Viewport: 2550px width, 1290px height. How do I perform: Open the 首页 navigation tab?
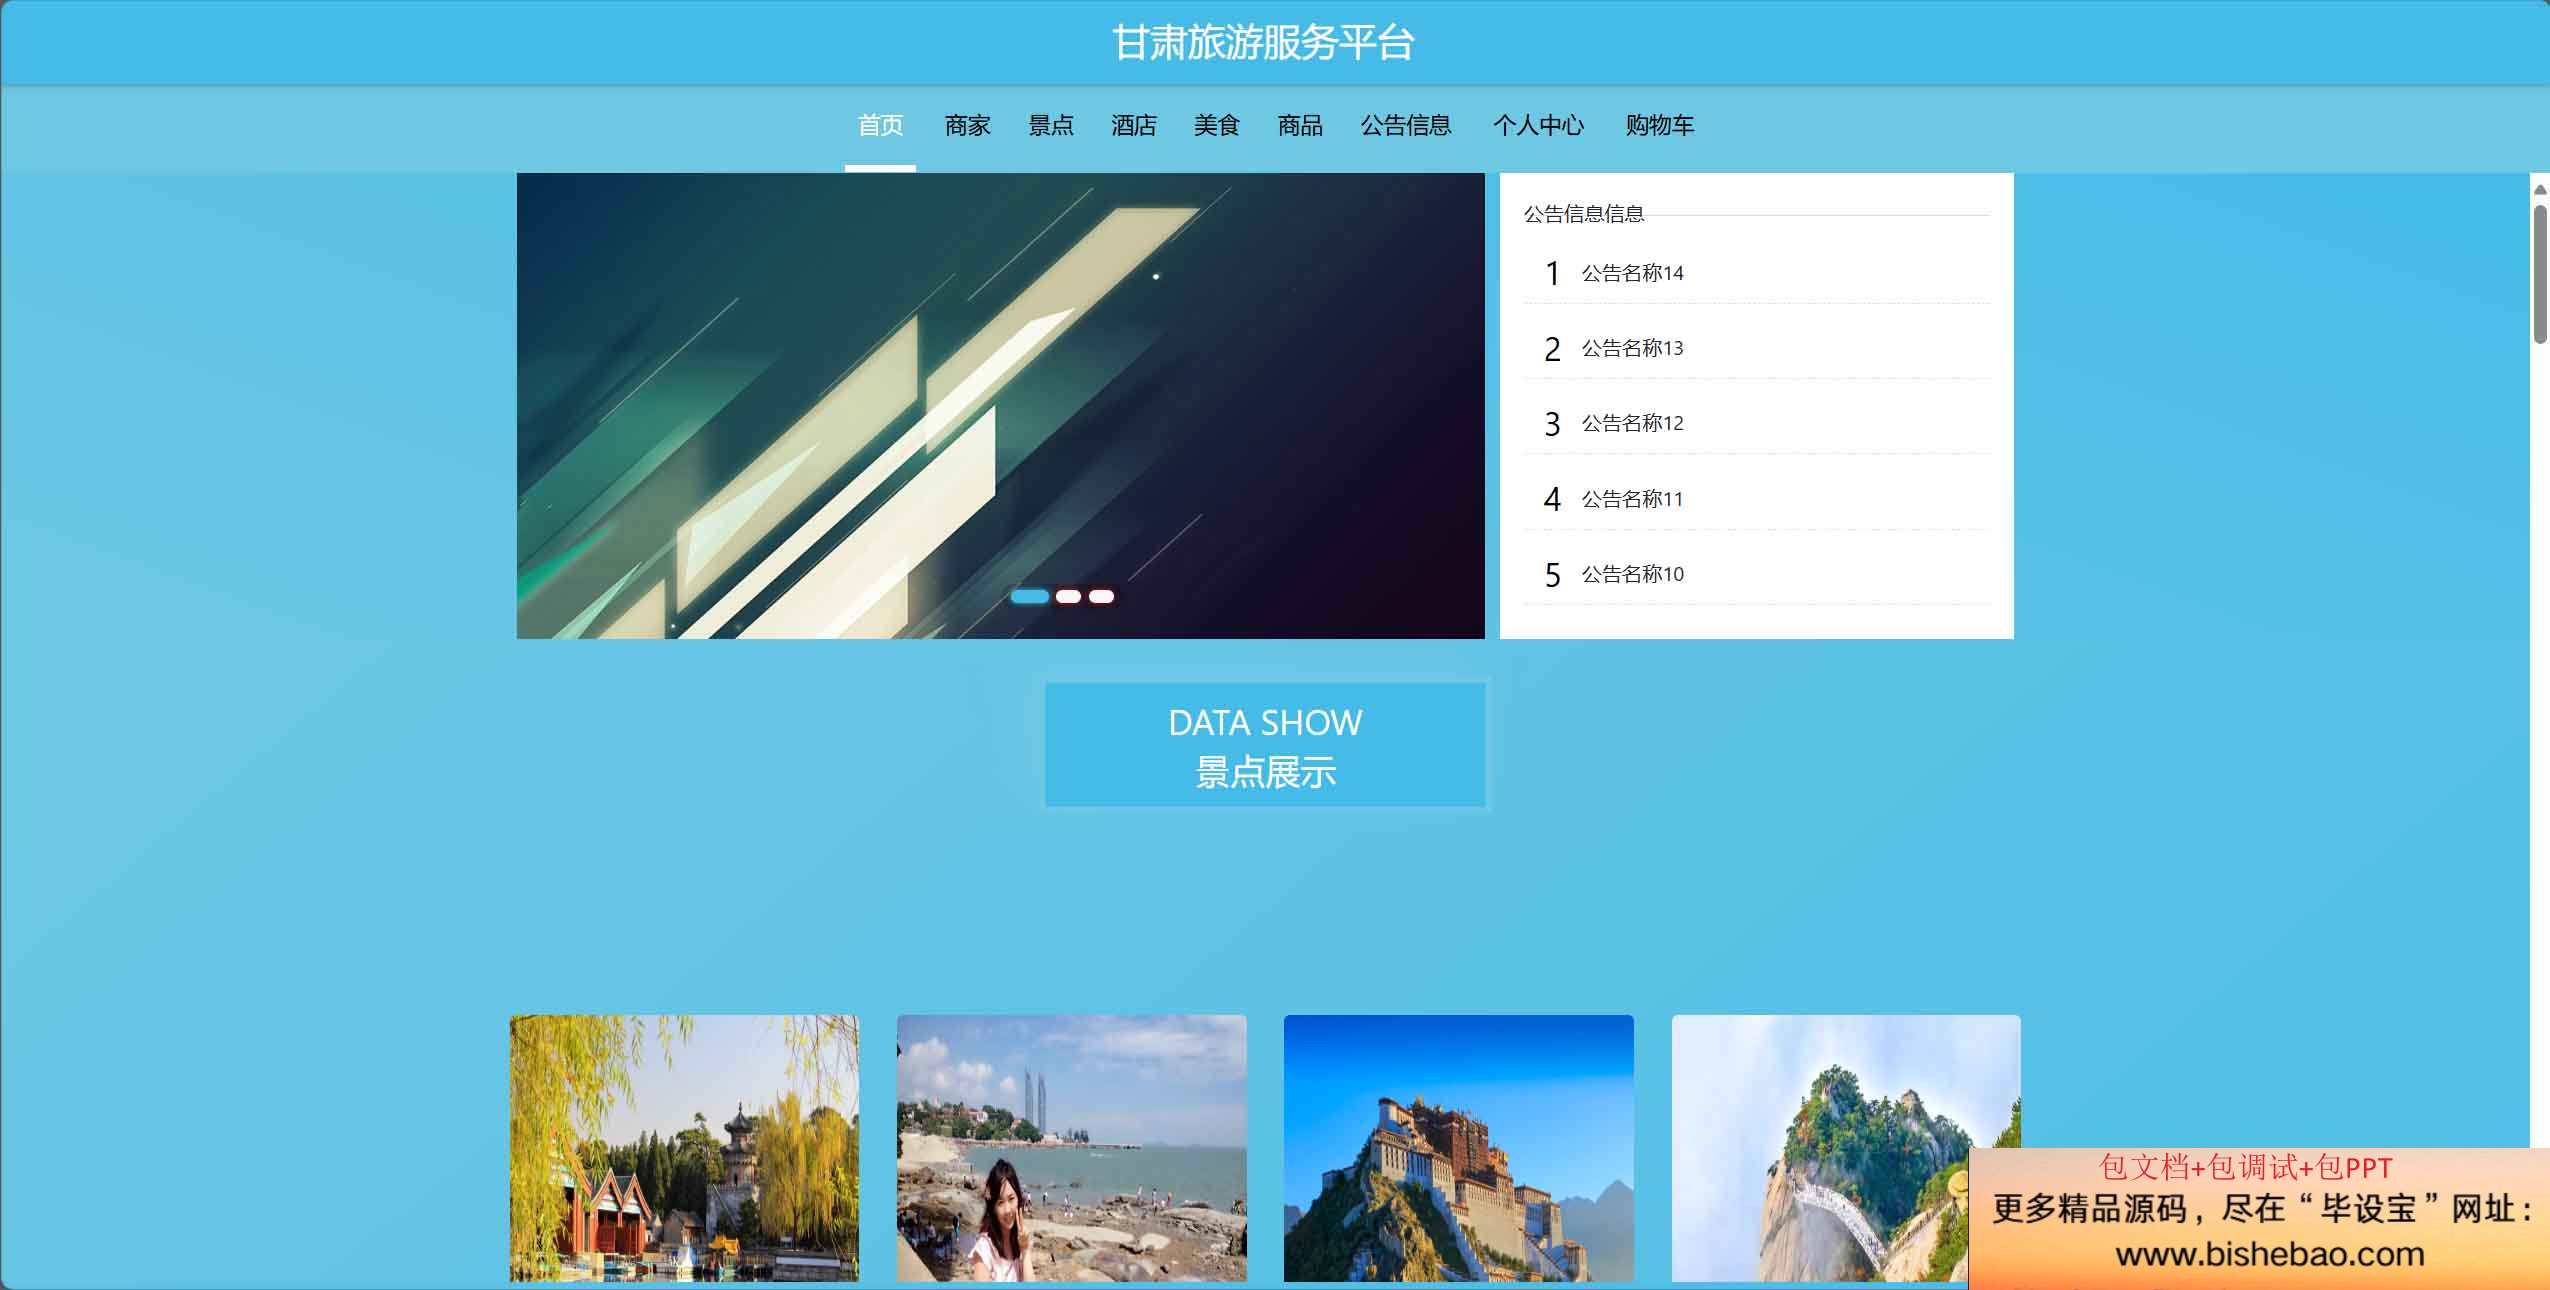point(880,126)
